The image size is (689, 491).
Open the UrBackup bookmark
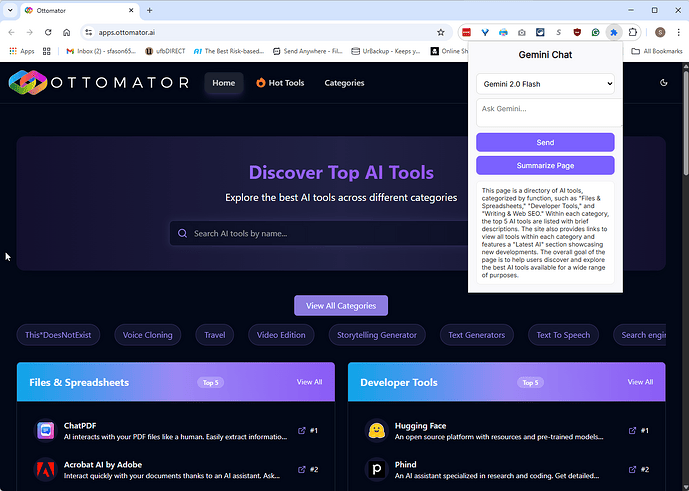click(x=386, y=51)
